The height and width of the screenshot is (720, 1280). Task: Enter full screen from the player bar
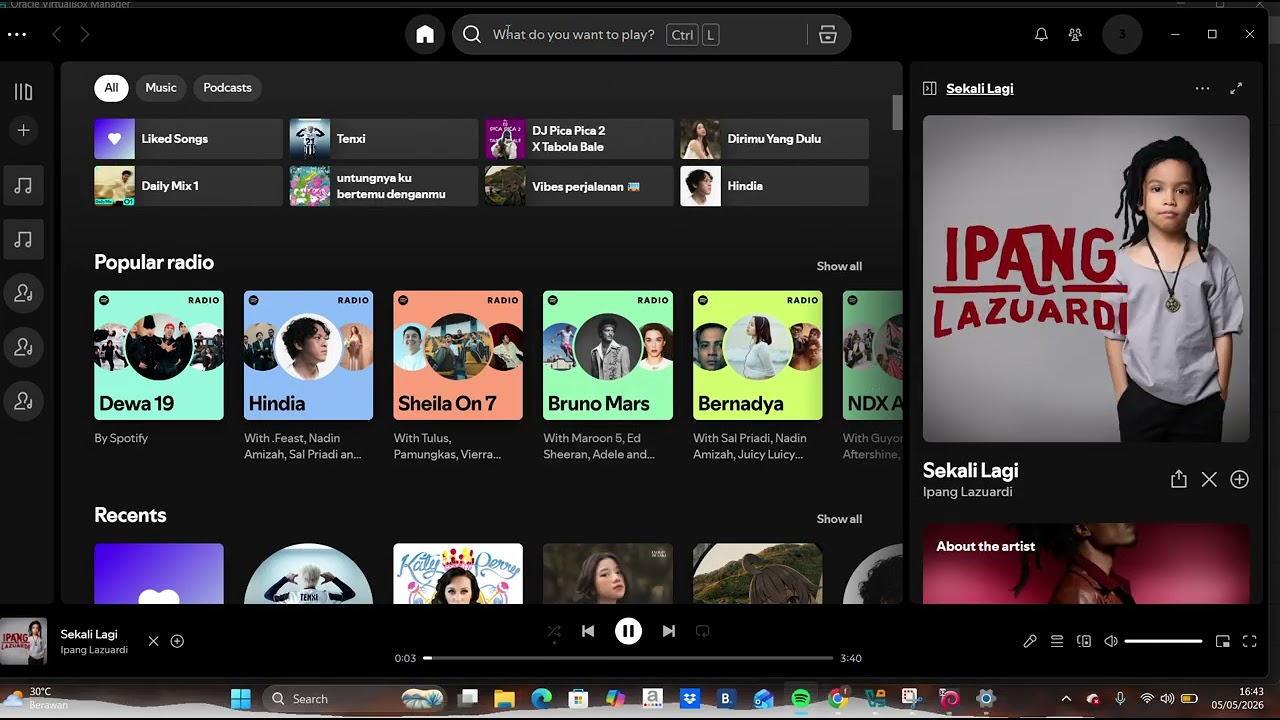tap(1249, 641)
